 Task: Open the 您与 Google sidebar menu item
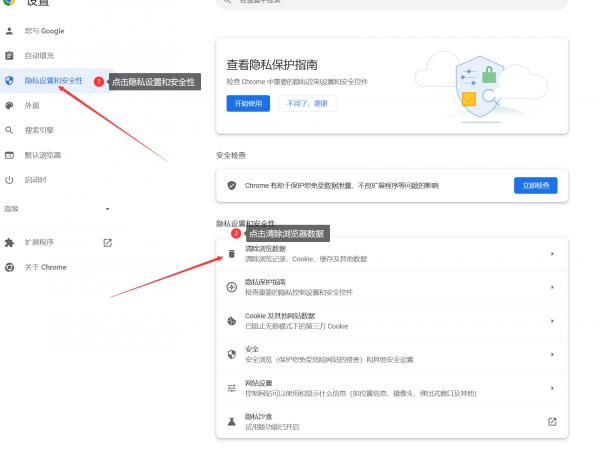tap(44, 31)
